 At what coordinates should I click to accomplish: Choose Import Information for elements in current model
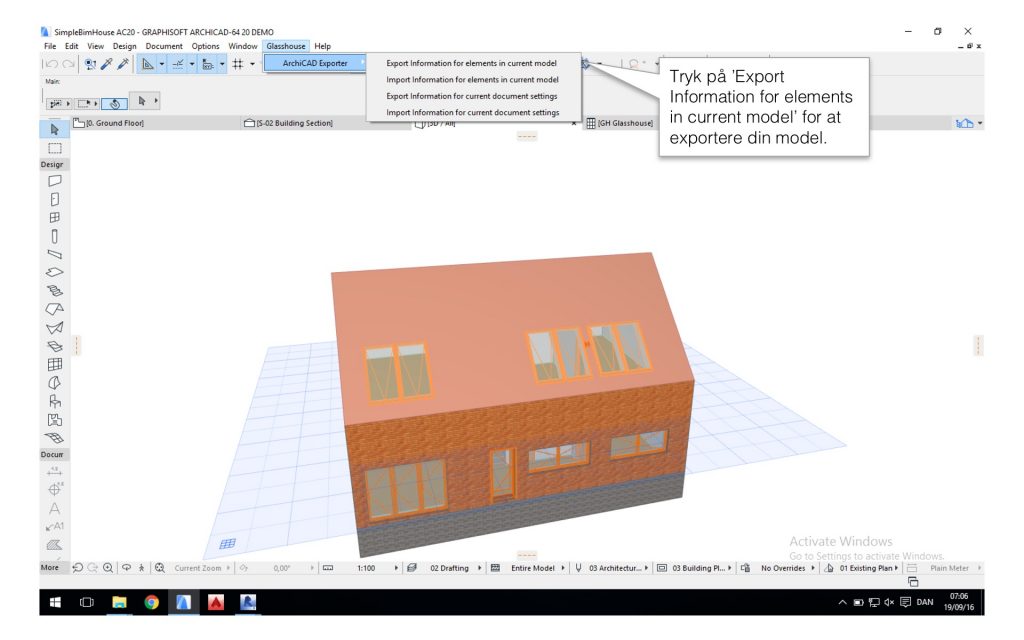[472, 80]
